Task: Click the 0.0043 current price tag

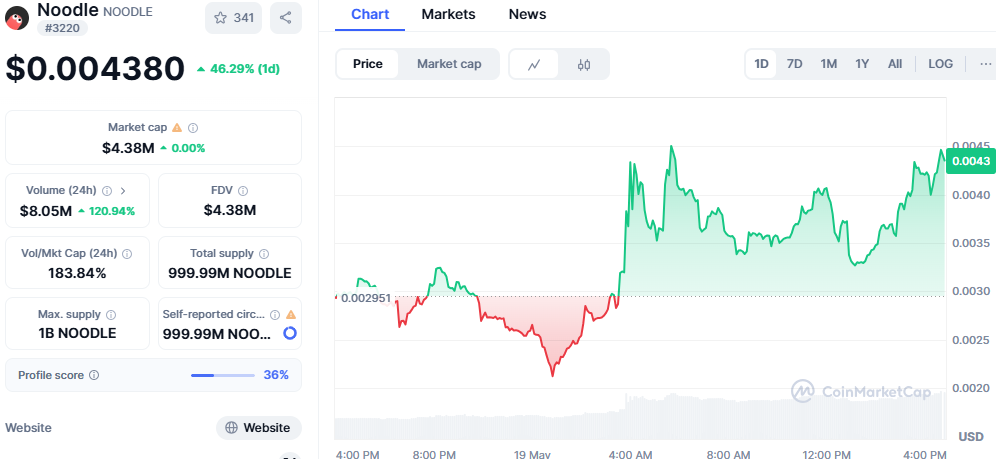Action: [x=971, y=161]
